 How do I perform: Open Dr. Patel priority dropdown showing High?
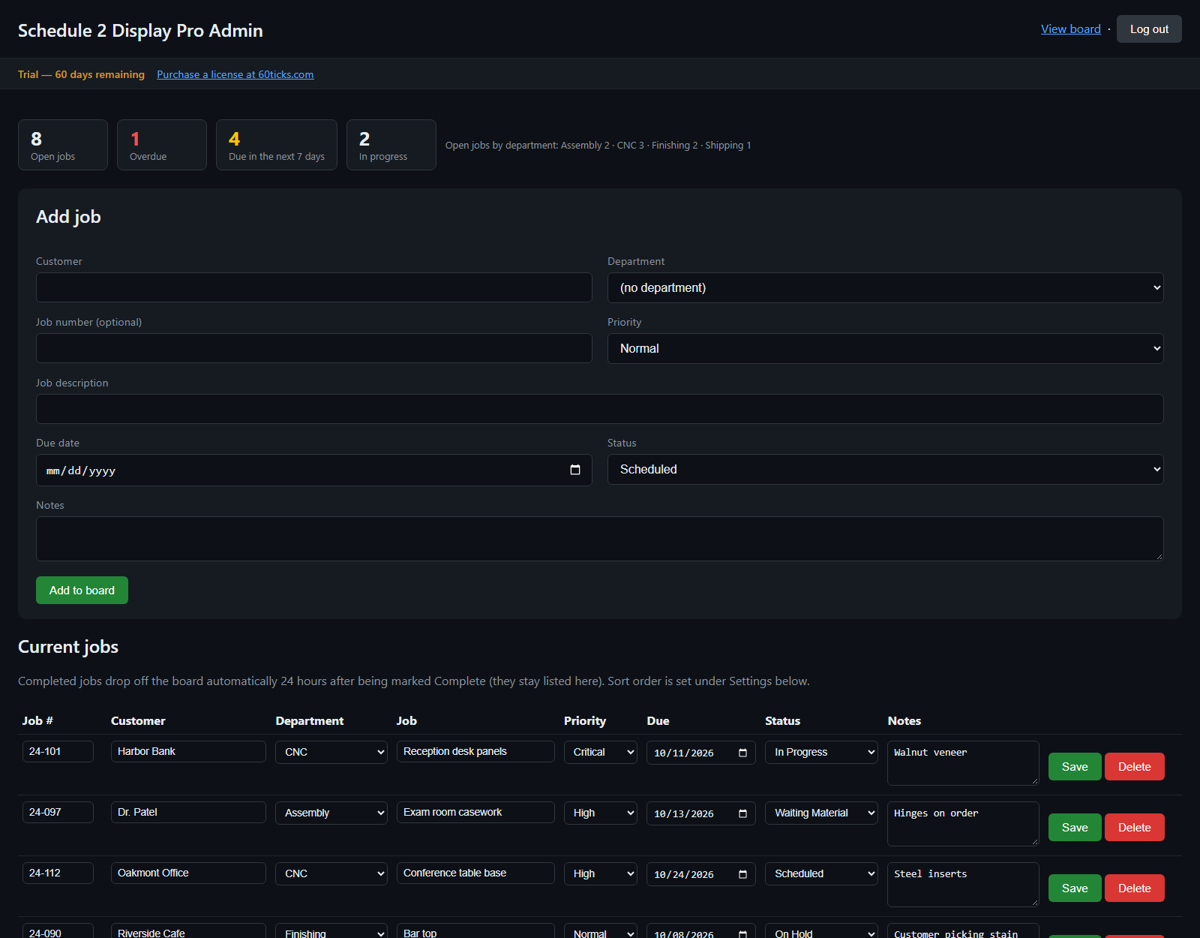pyautogui.click(x=600, y=813)
